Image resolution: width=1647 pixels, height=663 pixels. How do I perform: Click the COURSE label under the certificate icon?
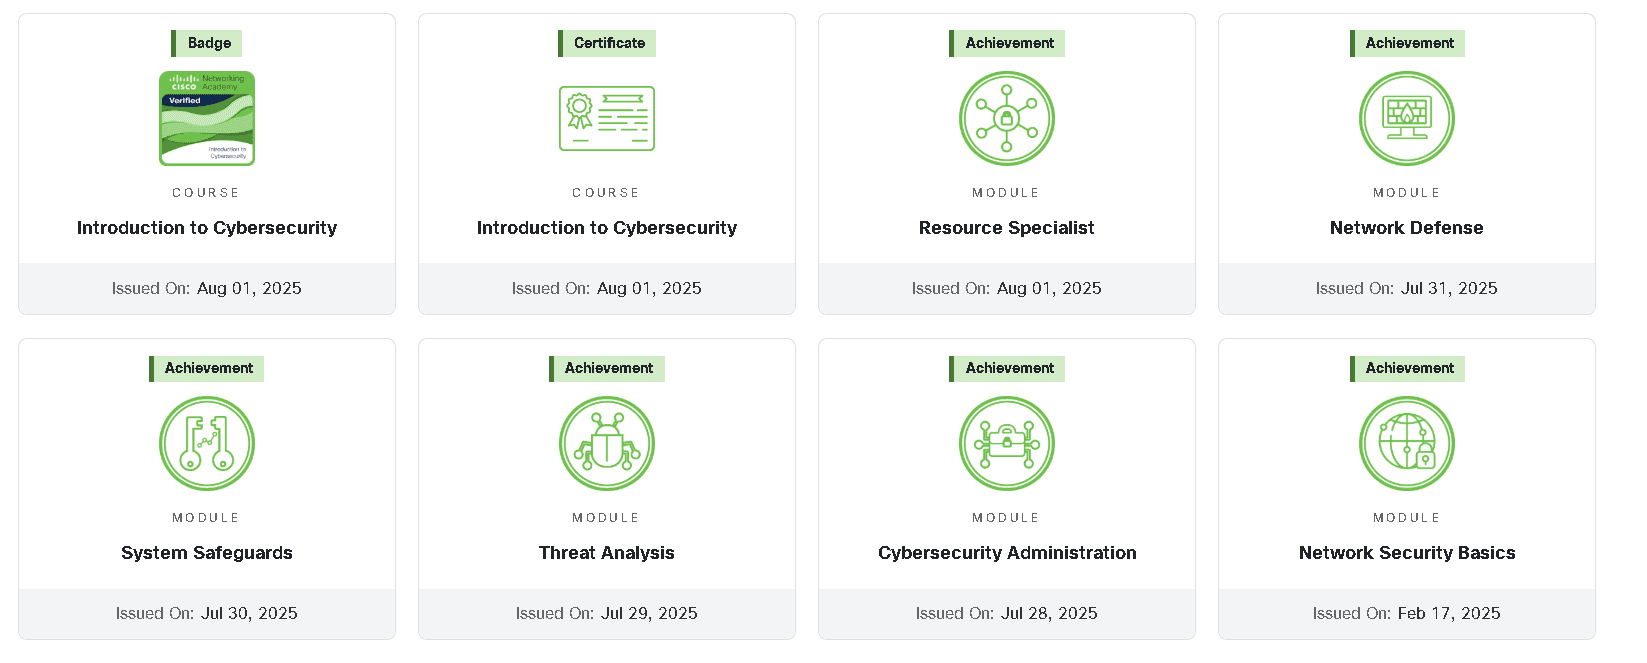pos(606,192)
